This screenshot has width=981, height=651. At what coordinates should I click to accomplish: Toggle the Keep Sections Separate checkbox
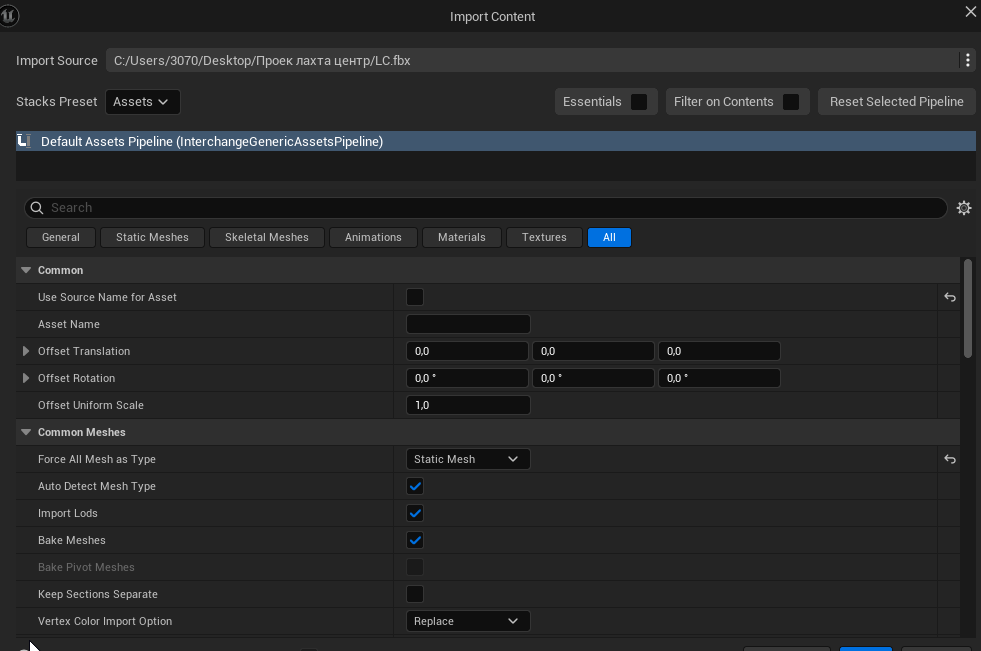415,594
